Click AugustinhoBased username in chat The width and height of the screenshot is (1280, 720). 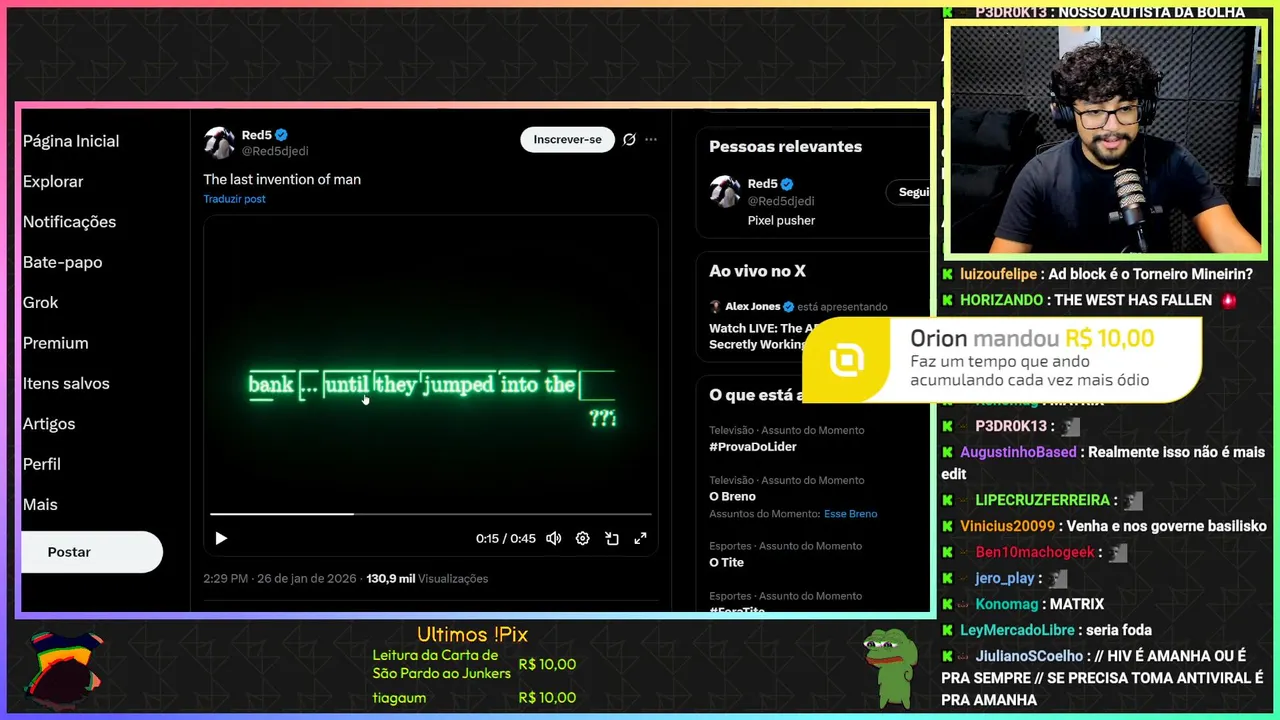[1018, 452]
